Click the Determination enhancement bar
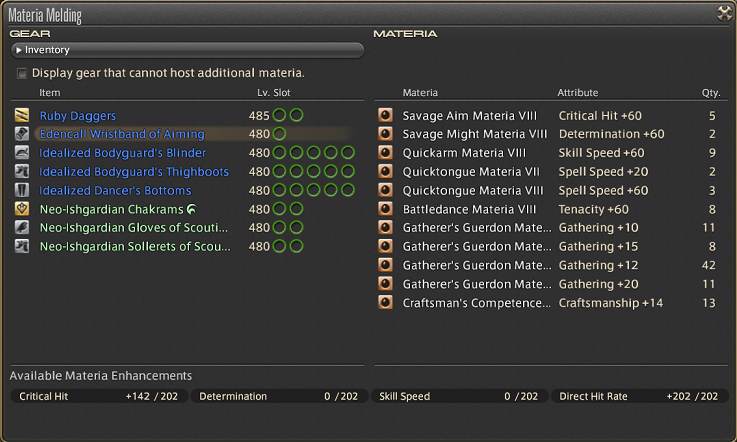This screenshot has height=442, width=737. (x=279, y=396)
